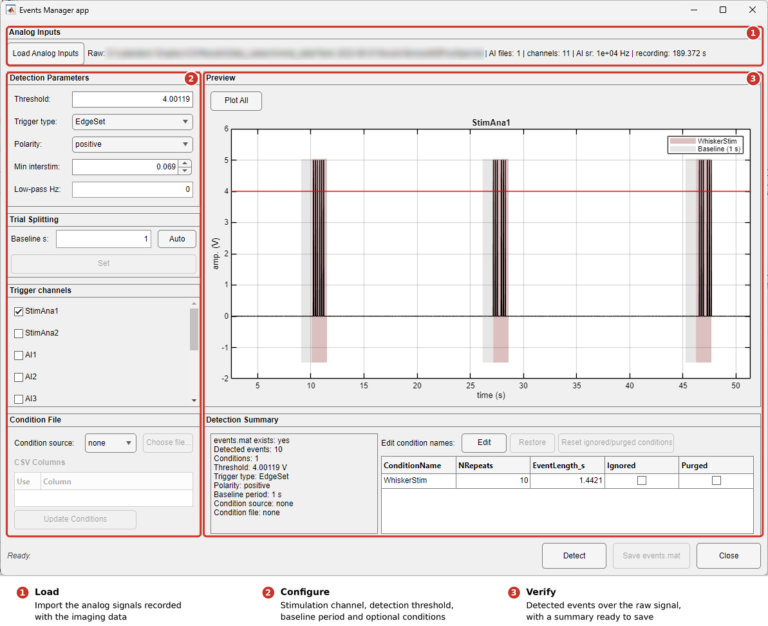
Task: Click the Use column header in CSV table
Action: 27,482
